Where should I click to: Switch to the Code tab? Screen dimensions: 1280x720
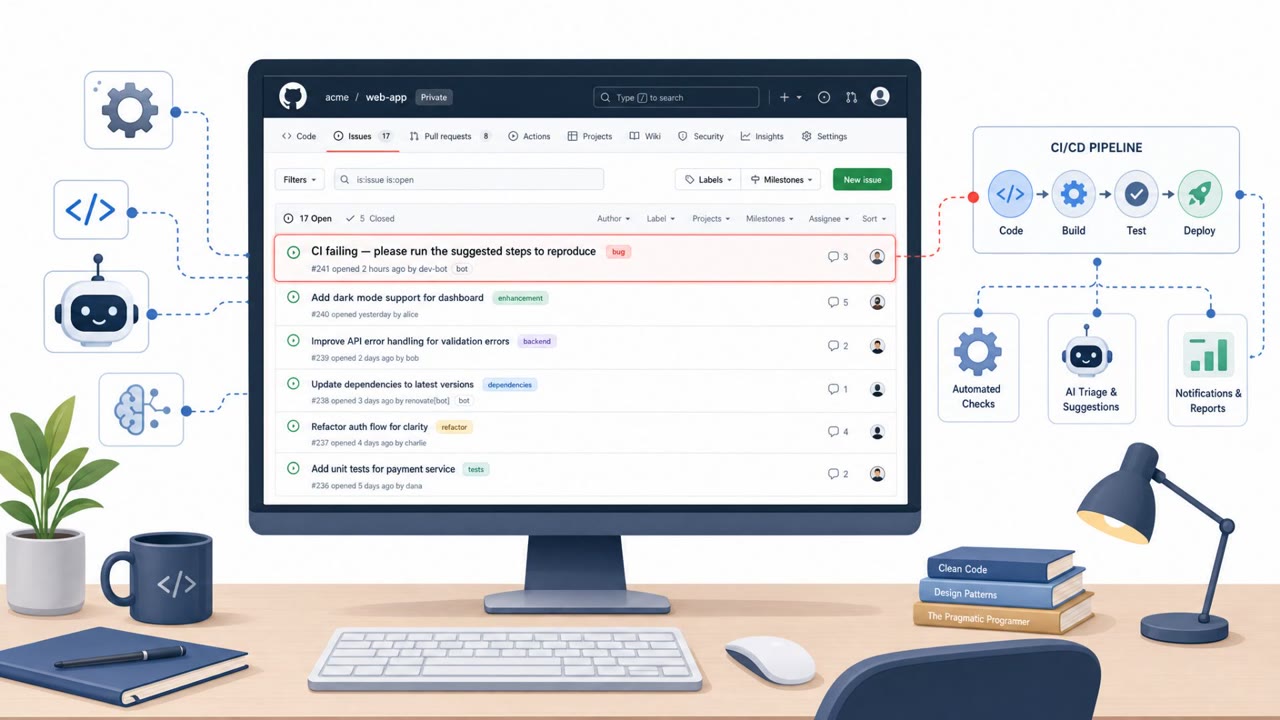(299, 136)
